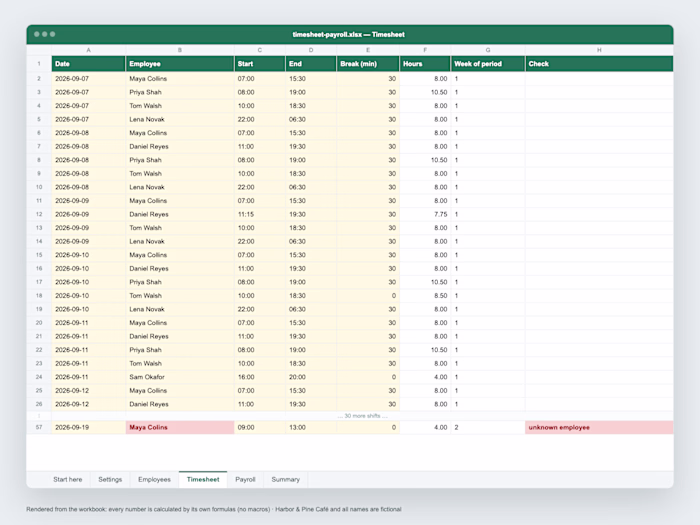Click the '30 more shifts' collapsed rows note
Image resolution: width=700 pixels, height=525 pixels.
pos(362,416)
